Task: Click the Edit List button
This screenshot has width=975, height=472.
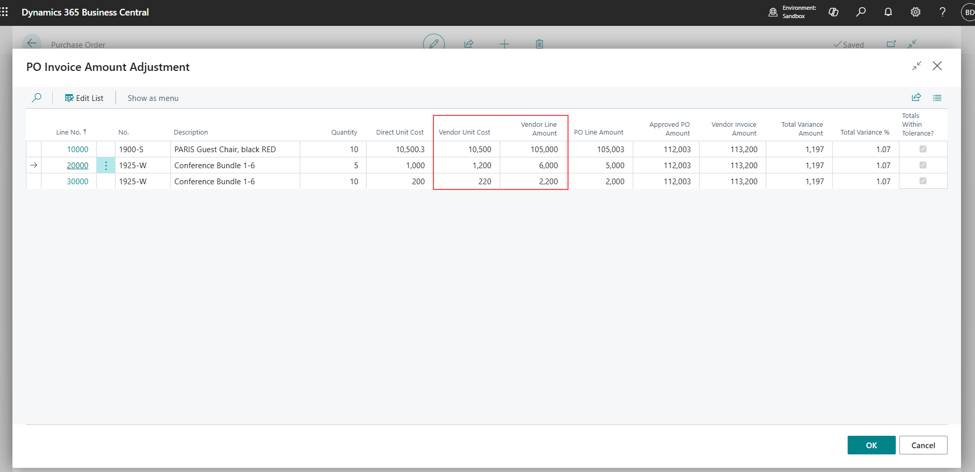Action: (84, 98)
